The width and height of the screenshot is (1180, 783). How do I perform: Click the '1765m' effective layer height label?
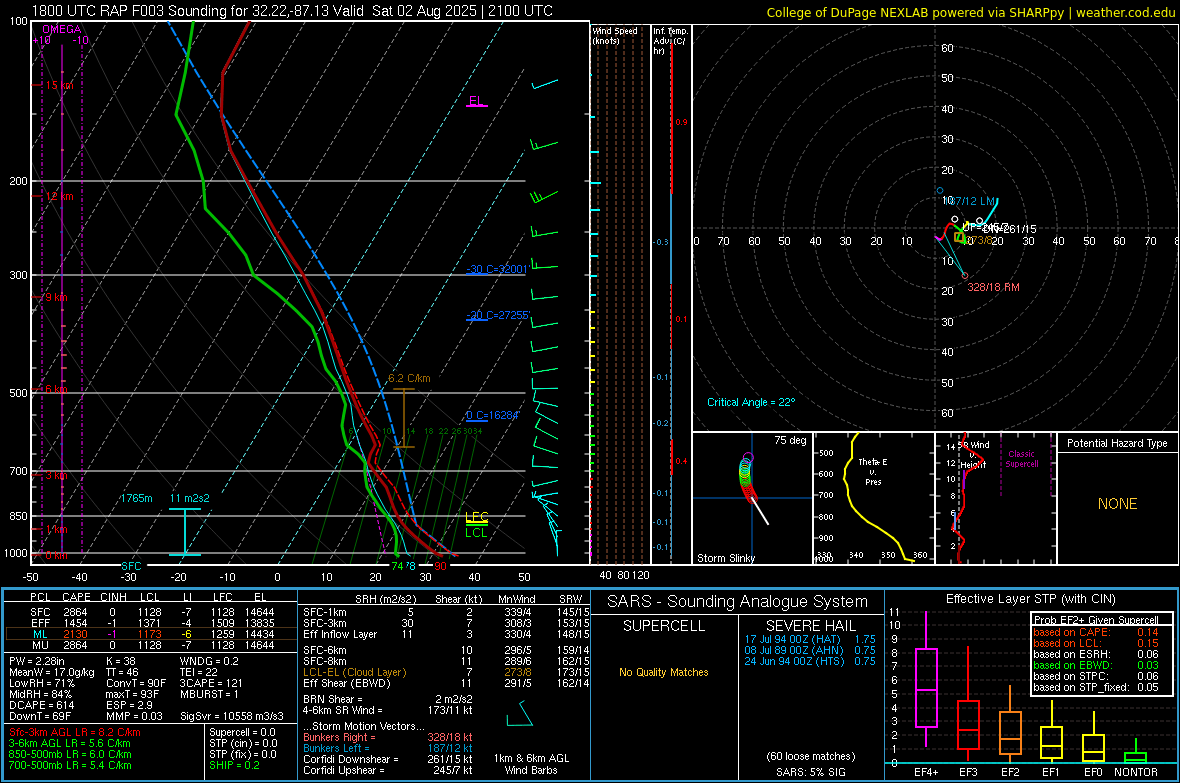136,498
